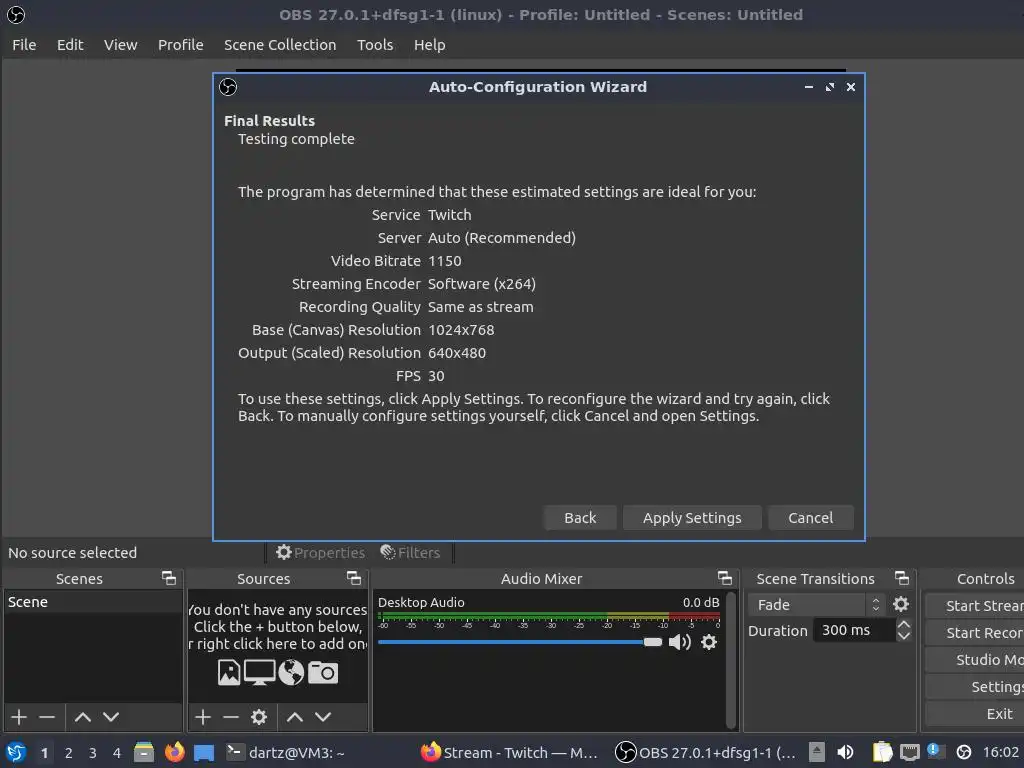Increase transition duration with up arrow
Screen dimensions: 1024x768
point(904,624)
